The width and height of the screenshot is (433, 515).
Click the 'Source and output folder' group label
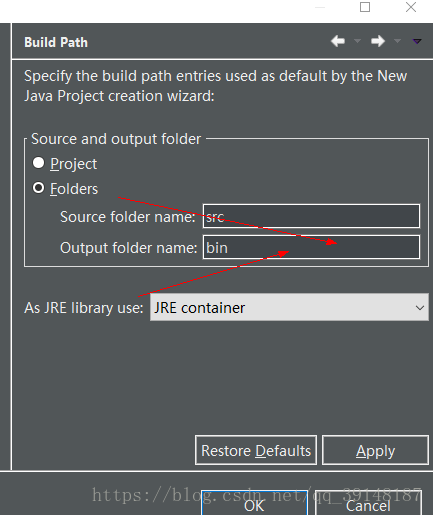tap(116, 139)
